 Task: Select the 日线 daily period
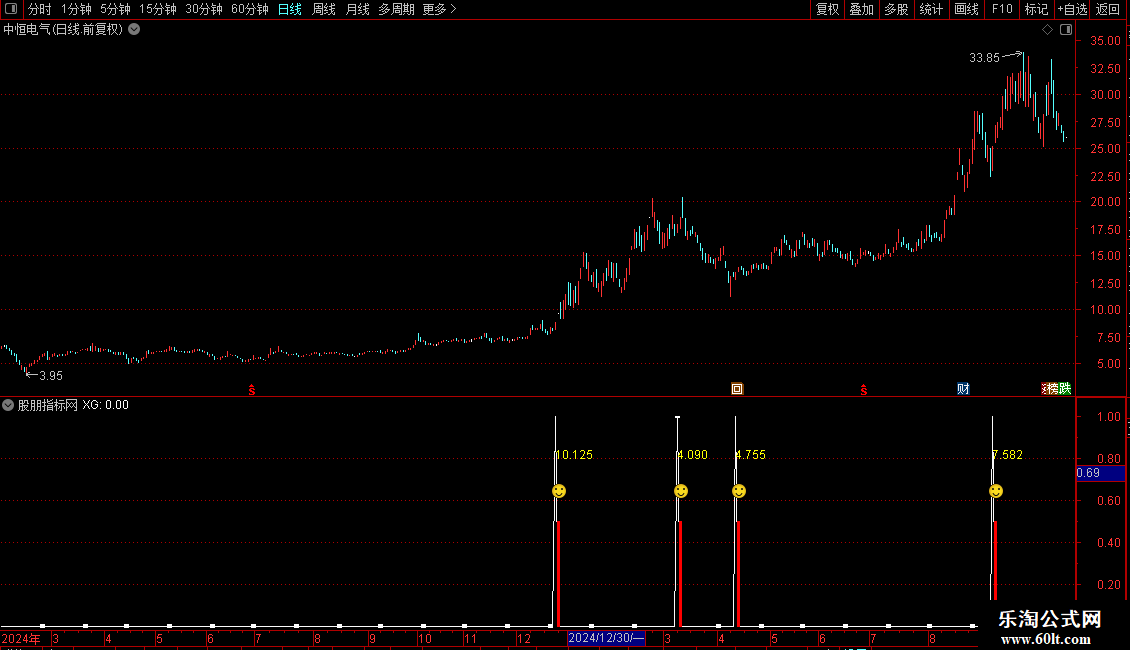tap(290, 9)
